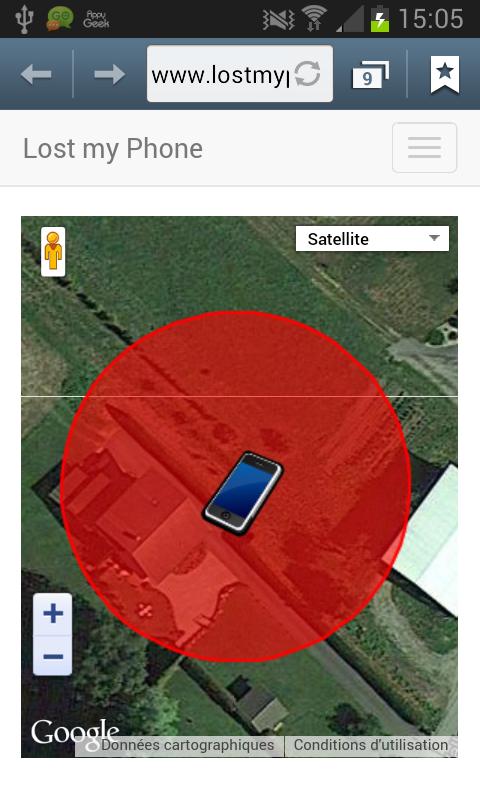
Task: Click the Données cartographiques label
Action: pyautogui.click(x=188, y=745)
